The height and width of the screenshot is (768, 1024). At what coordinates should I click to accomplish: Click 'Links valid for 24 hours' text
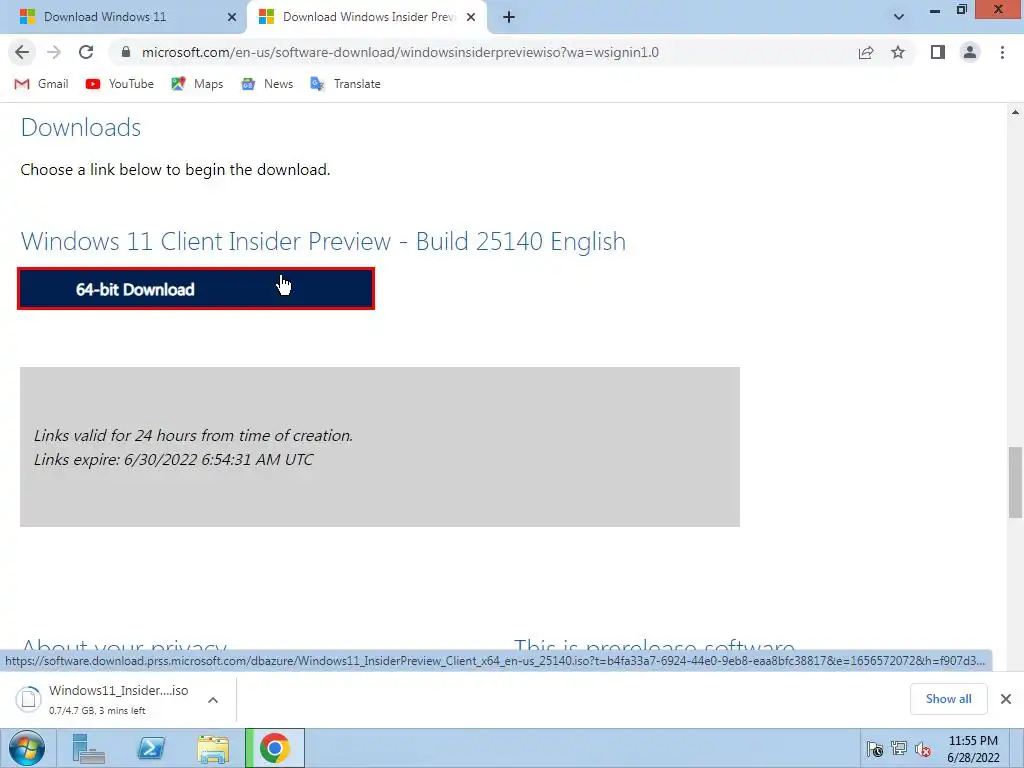pos(193,436)
